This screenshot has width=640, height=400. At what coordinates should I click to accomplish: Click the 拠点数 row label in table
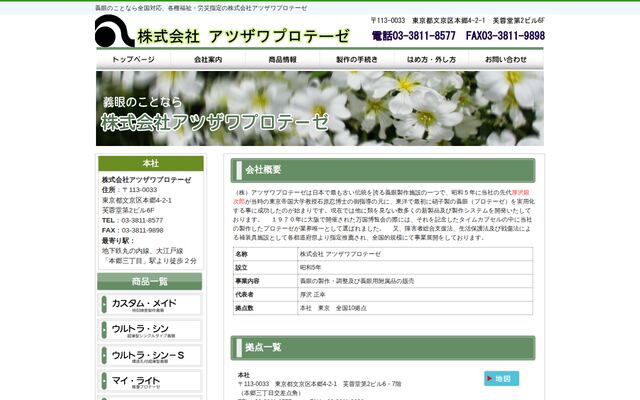[244, 308]
